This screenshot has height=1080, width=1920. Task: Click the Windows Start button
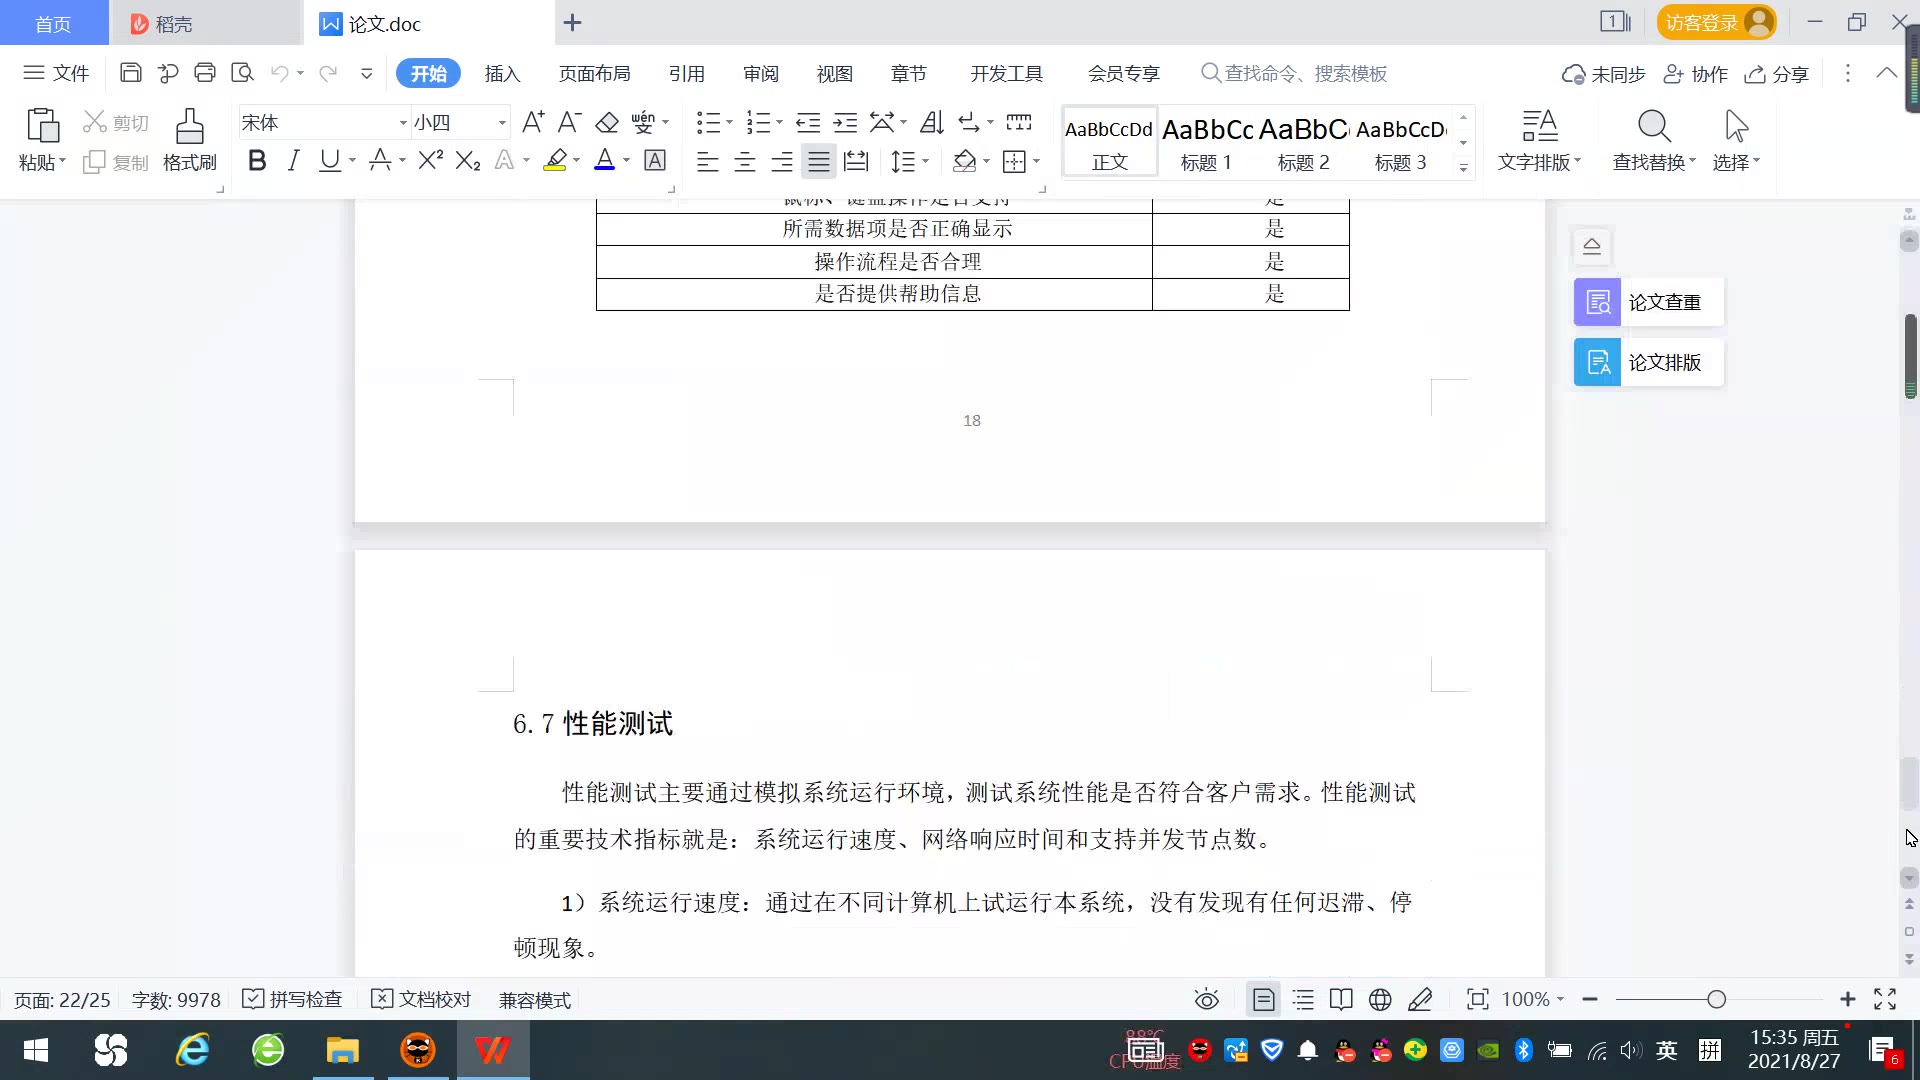[36, 1050]
